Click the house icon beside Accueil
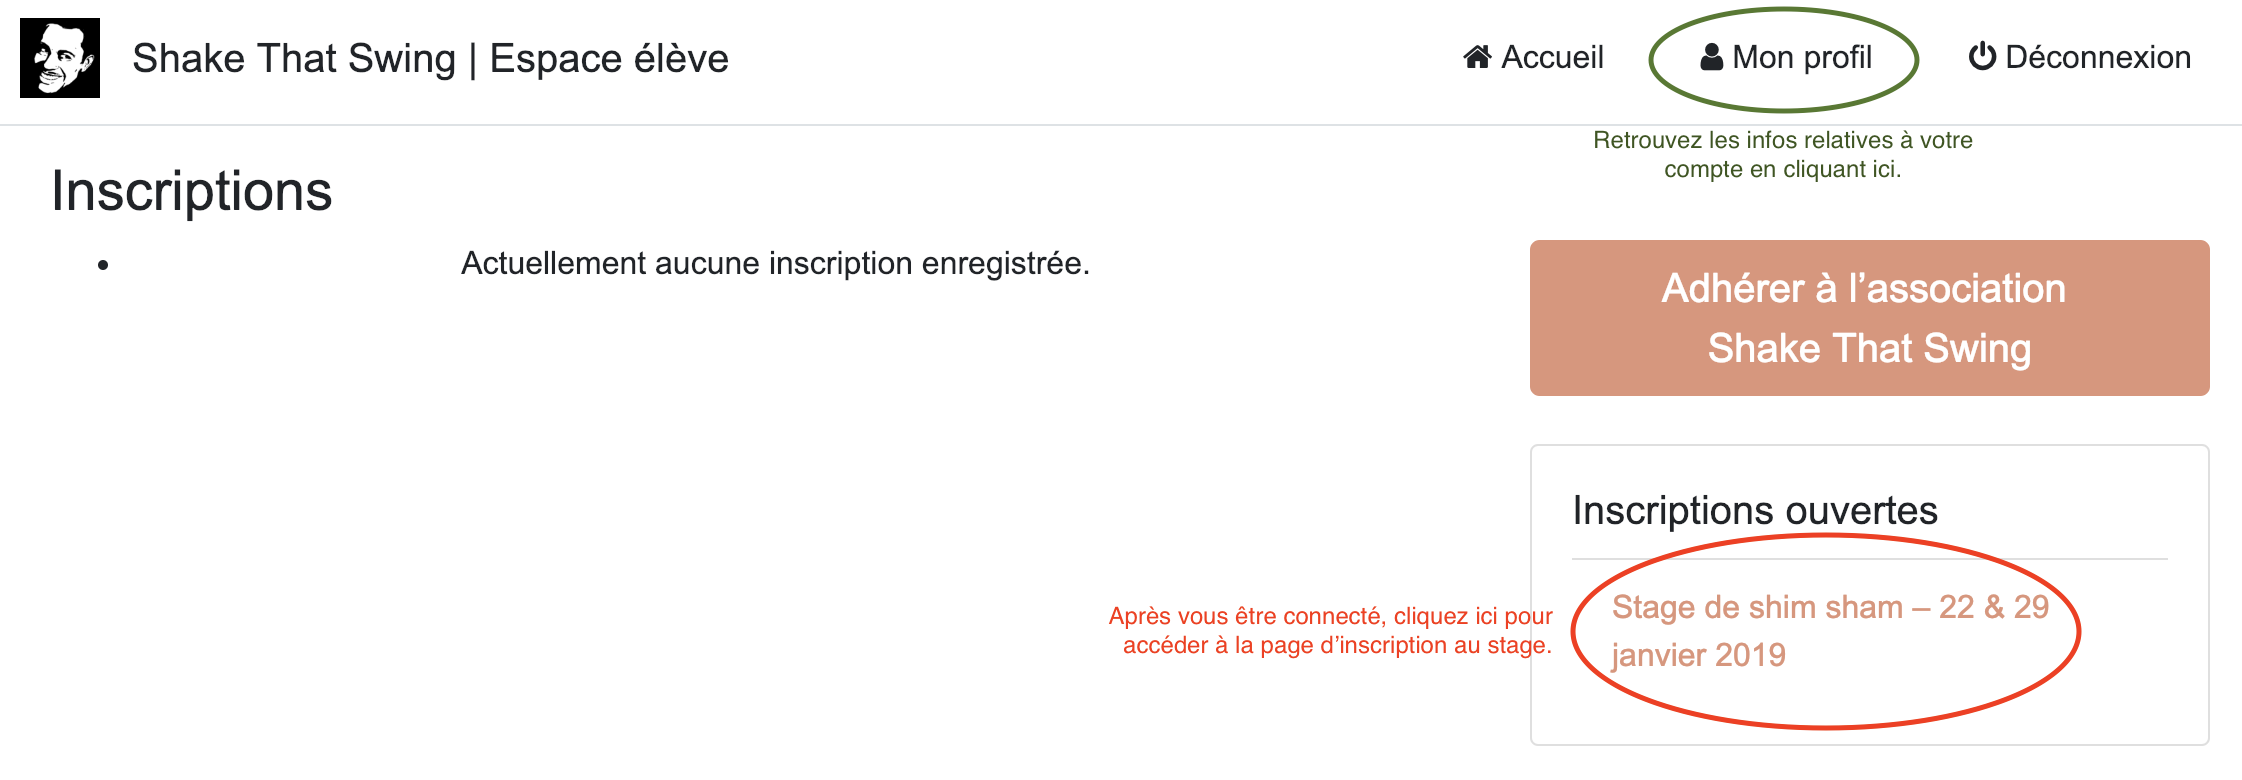Screen dimensions: 2242x780 tap(1477, 57)
